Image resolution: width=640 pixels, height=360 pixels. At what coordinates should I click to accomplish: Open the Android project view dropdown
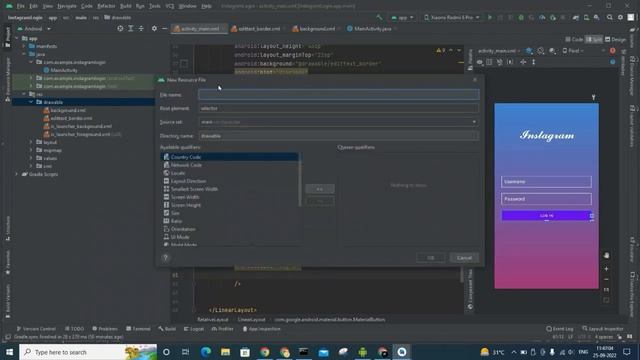click(x=34, y=29)
